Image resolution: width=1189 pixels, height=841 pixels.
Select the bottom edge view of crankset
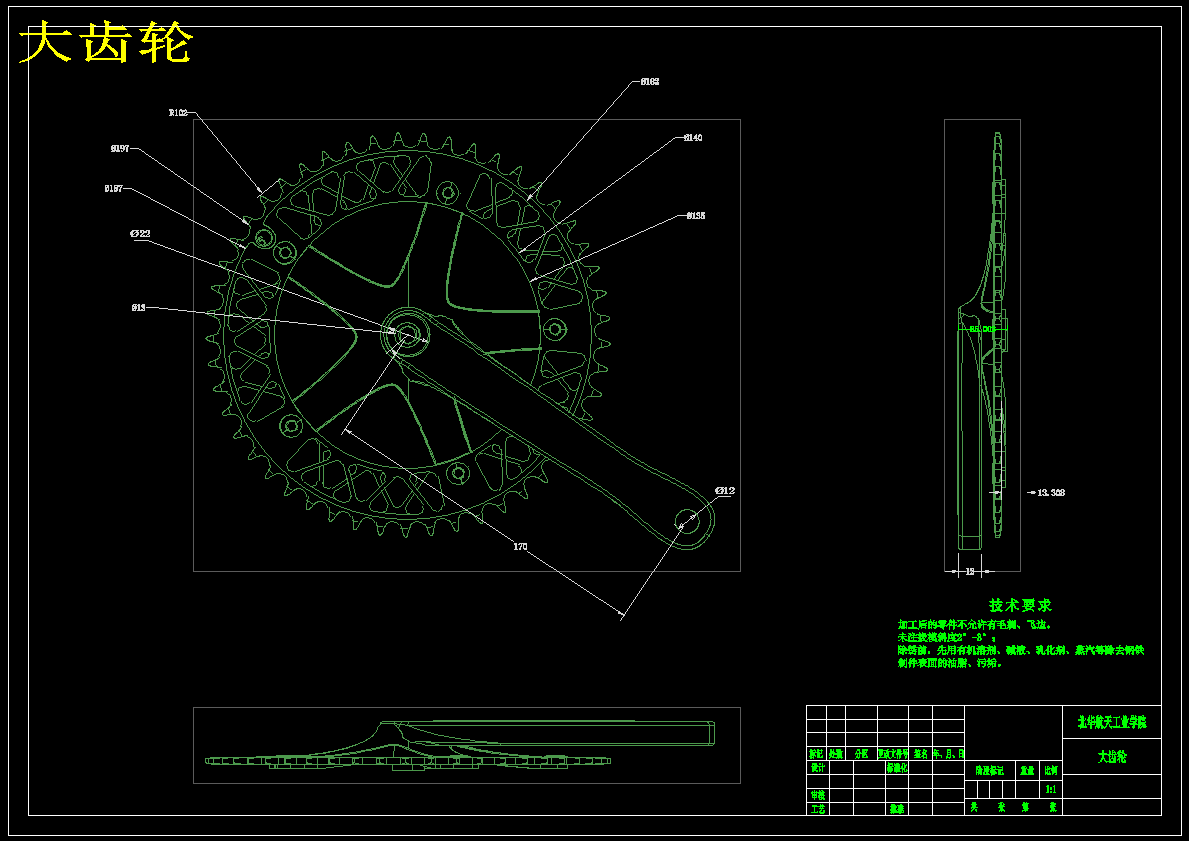point(460,747)
